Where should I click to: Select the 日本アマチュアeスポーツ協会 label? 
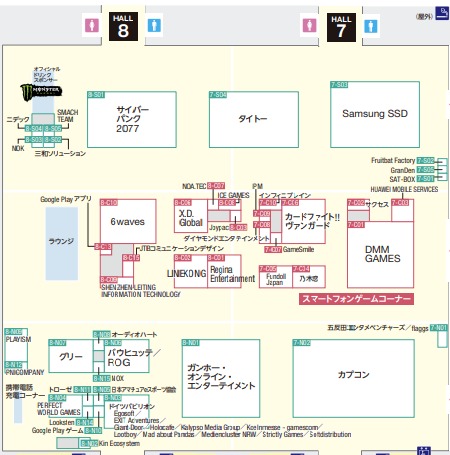(x=144, y=389)
